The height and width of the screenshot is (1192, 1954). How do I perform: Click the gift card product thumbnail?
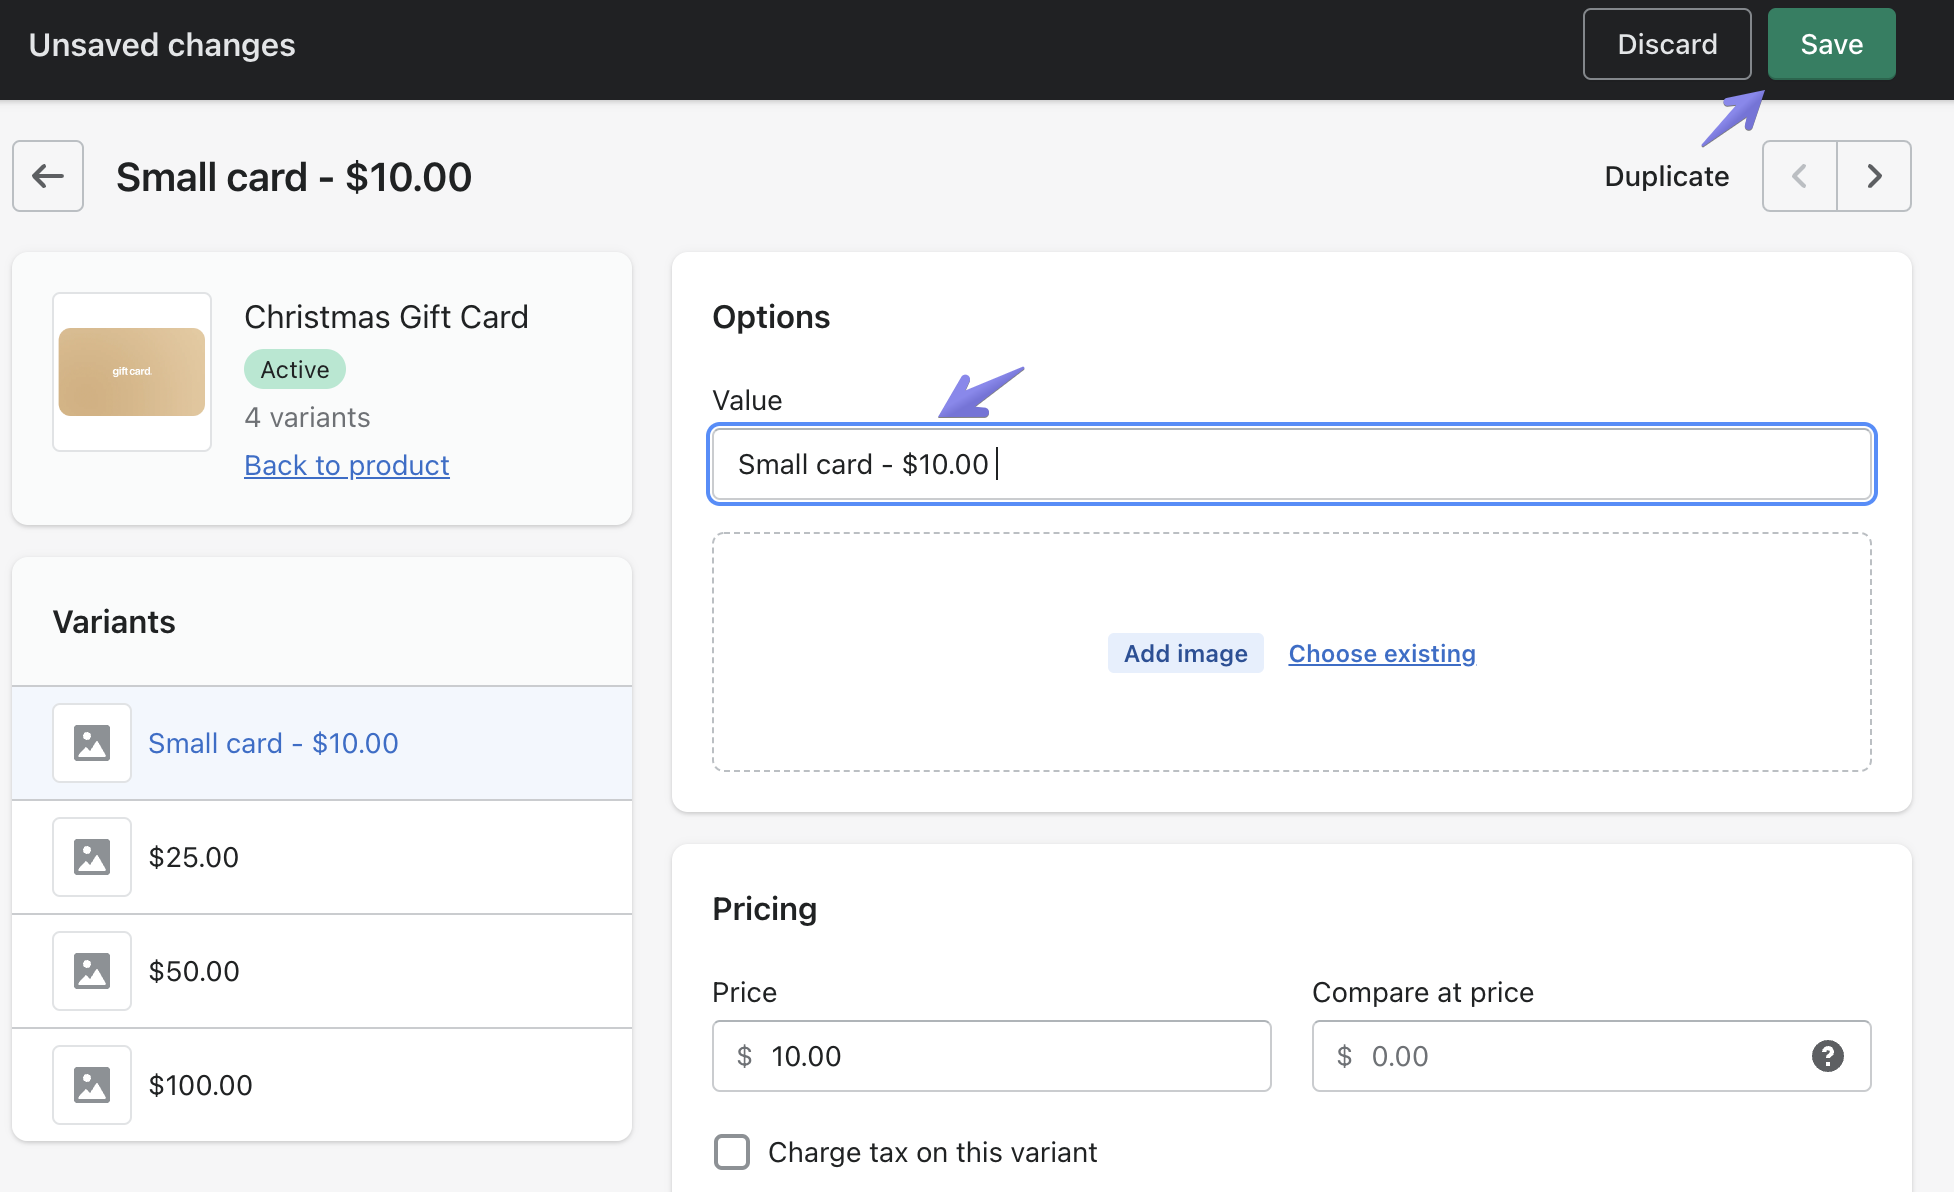(132, 372)
